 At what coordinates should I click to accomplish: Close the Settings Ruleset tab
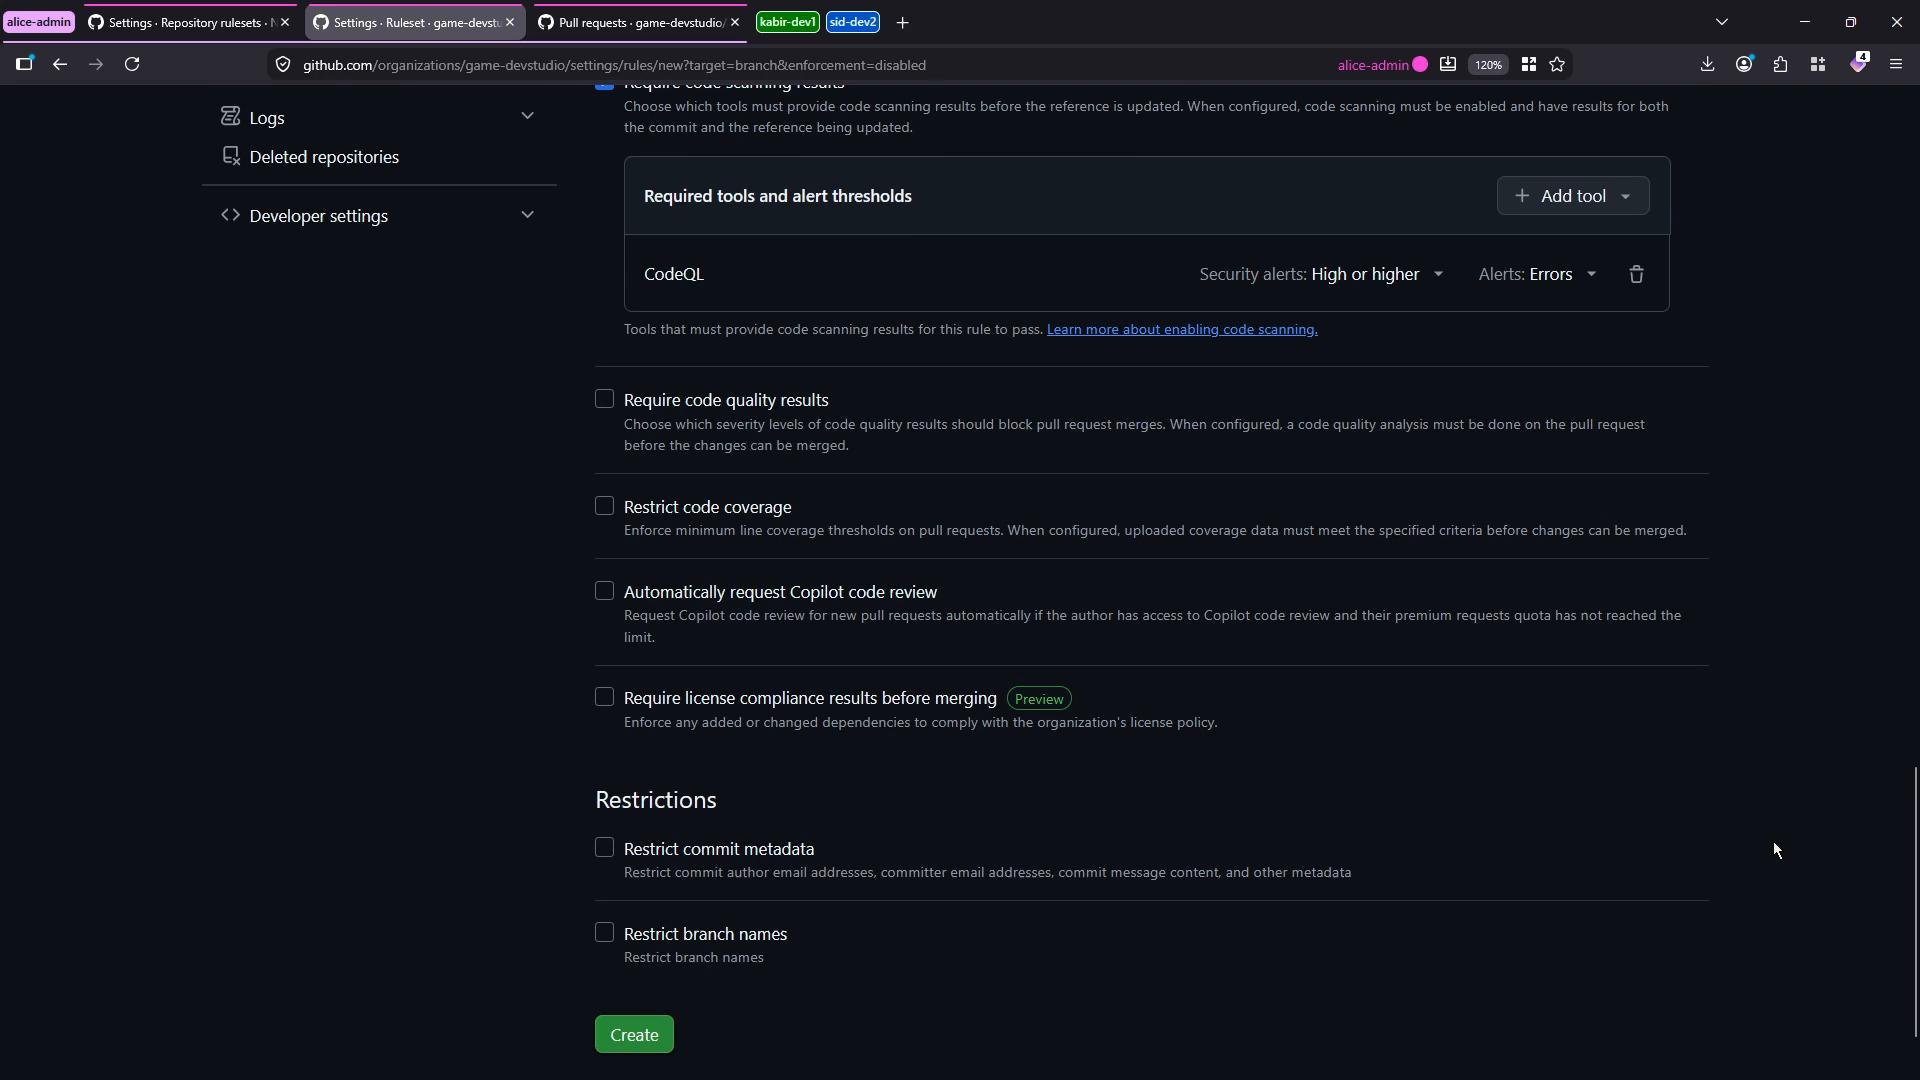[510, 22]
